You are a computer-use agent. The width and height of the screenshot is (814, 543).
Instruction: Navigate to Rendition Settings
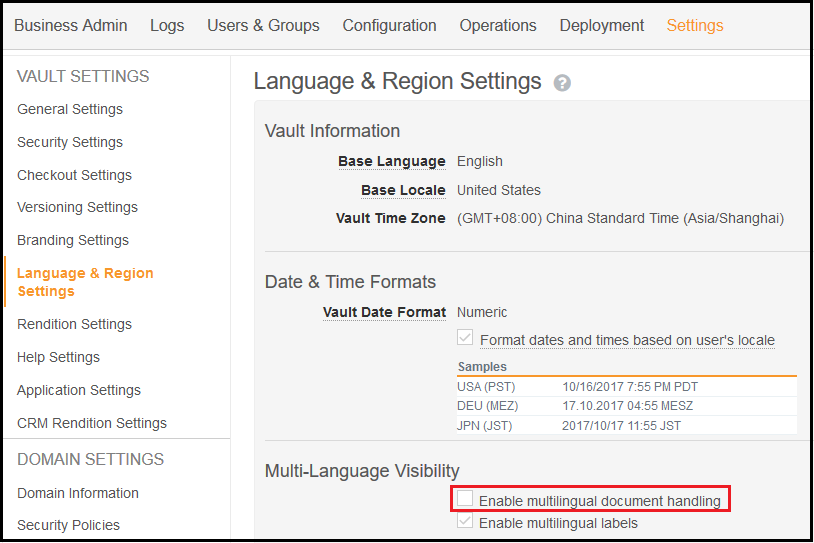[74, 324]
